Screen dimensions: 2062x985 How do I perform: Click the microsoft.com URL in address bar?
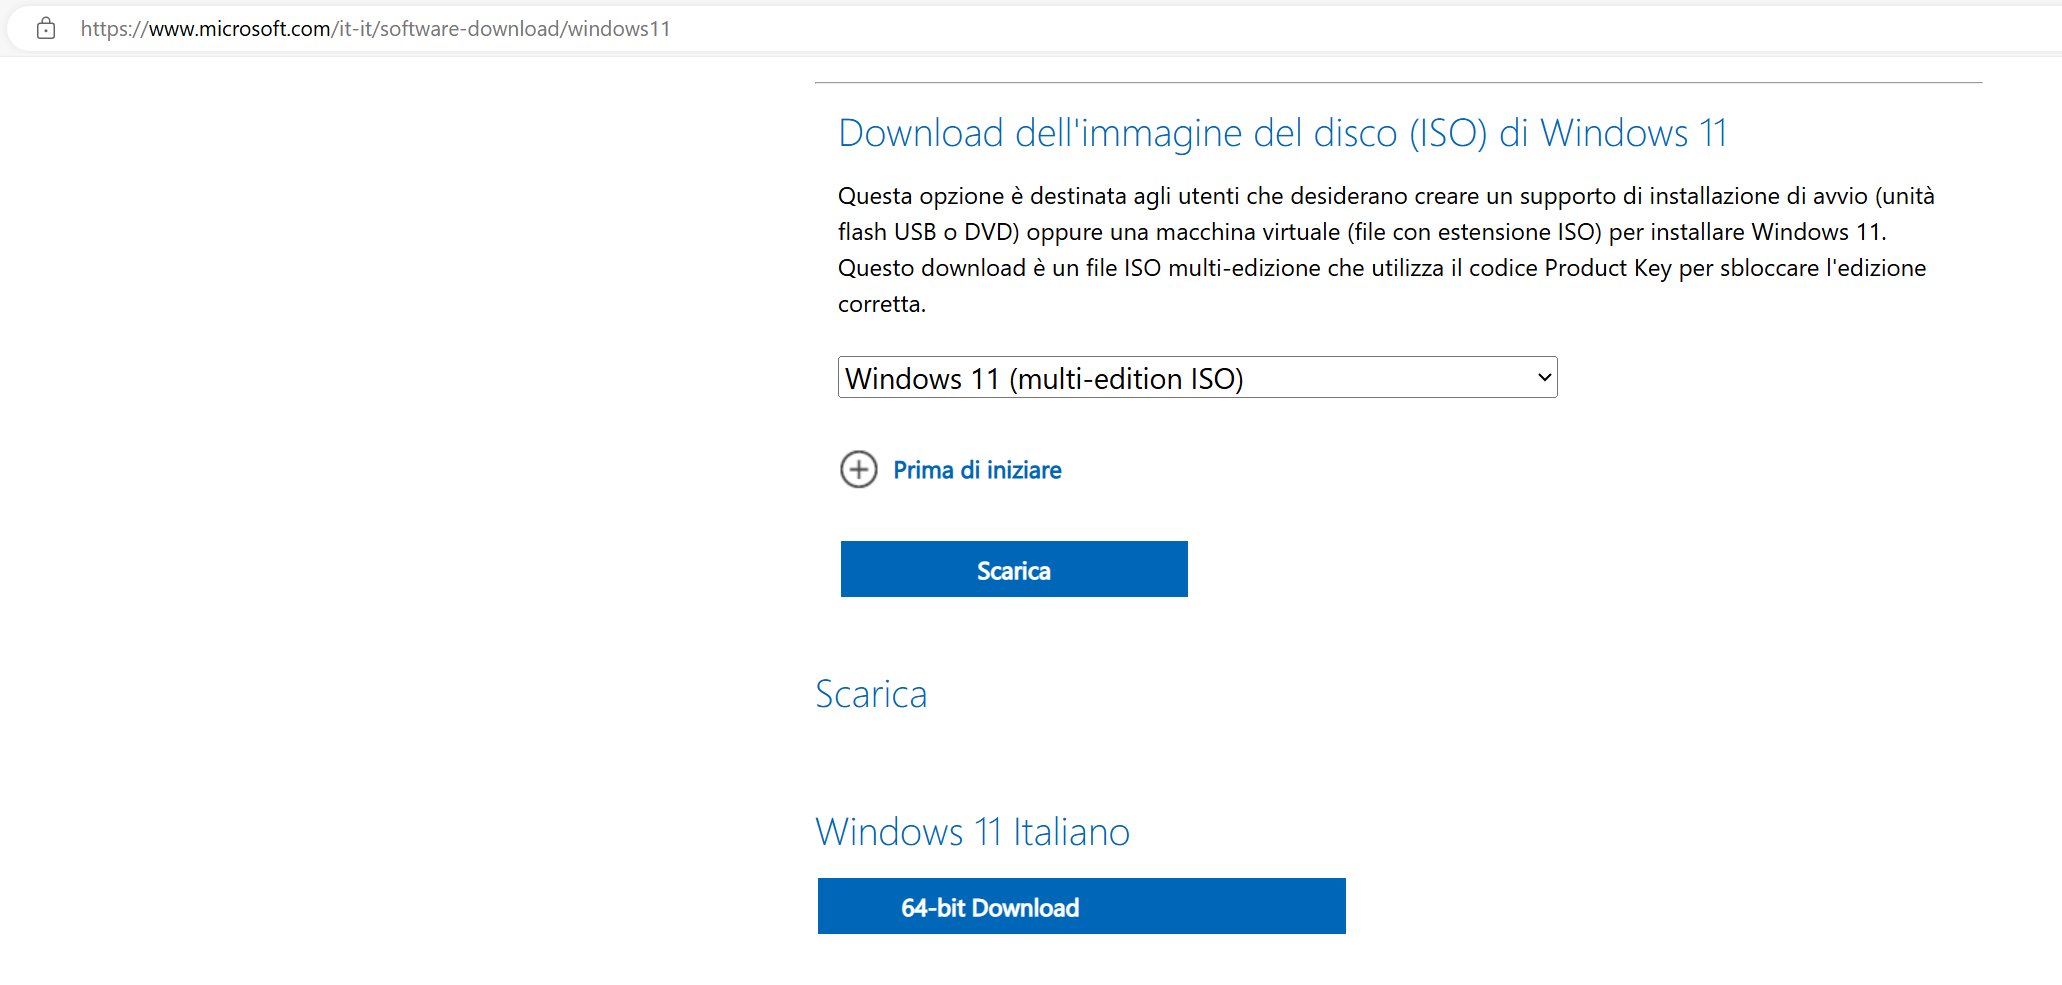375,29
